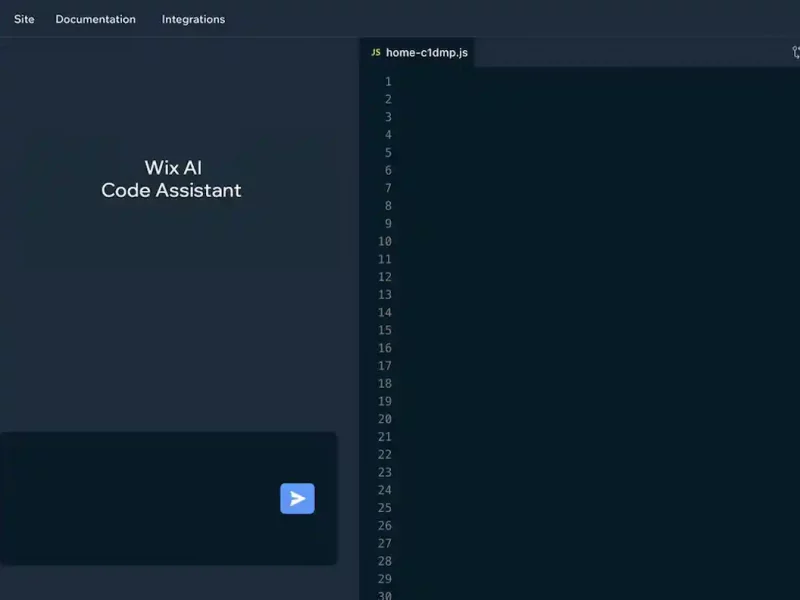This screenshot has width=800, height=600.
Task: Select line number 3 in the gutter
Action: pos(388,117)
